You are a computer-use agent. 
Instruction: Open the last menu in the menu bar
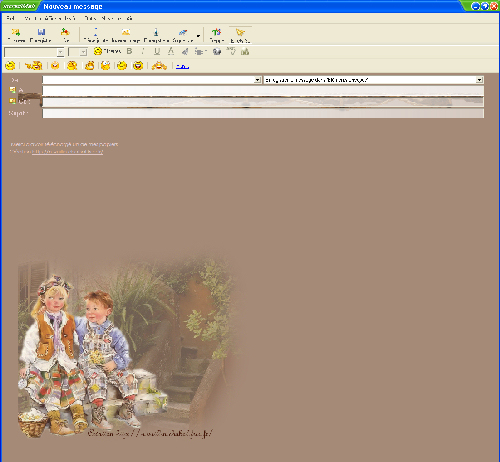[130, 18]
